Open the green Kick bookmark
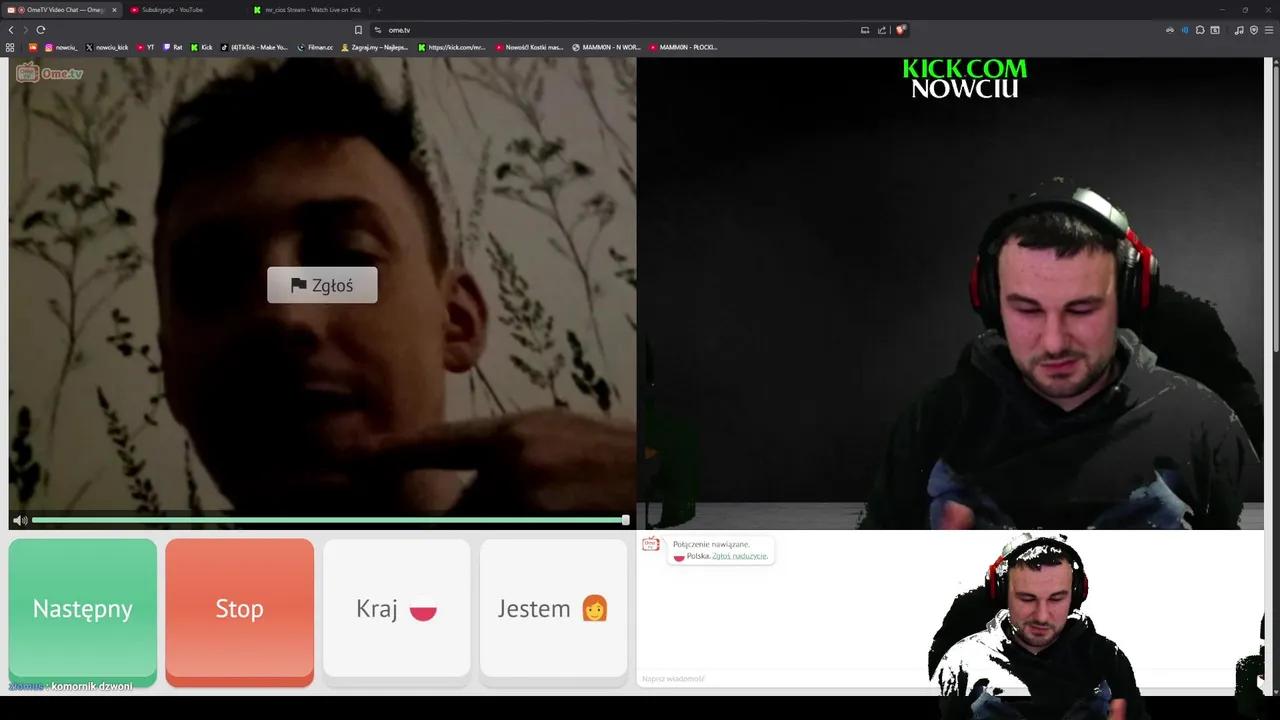1280x720 pixels. [x=202, y=47]
